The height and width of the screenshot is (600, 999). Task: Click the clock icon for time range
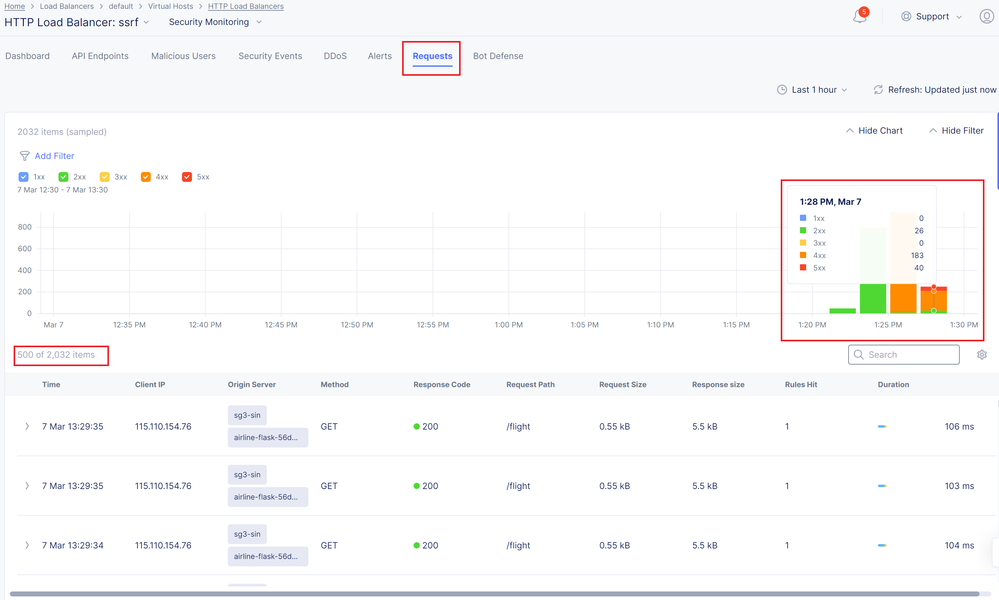(782, 90)
